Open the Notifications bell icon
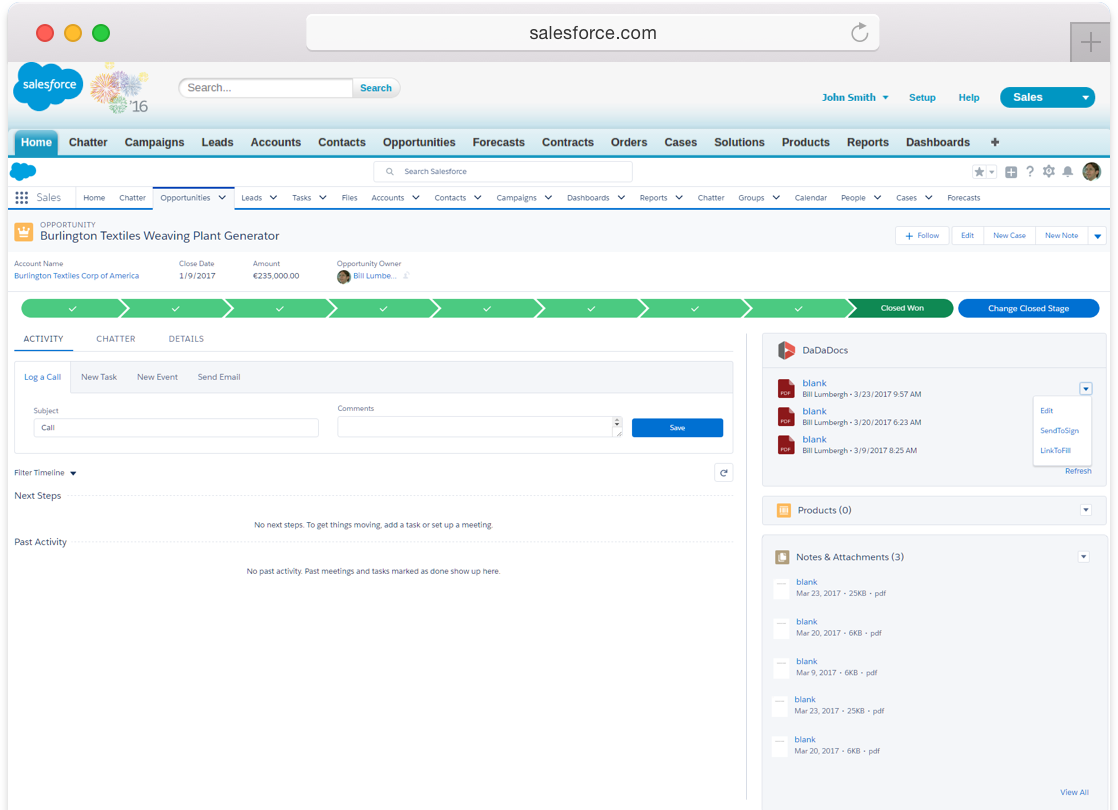The height and width of the screenshot is (810, 1118). [x=1067, y=171]
